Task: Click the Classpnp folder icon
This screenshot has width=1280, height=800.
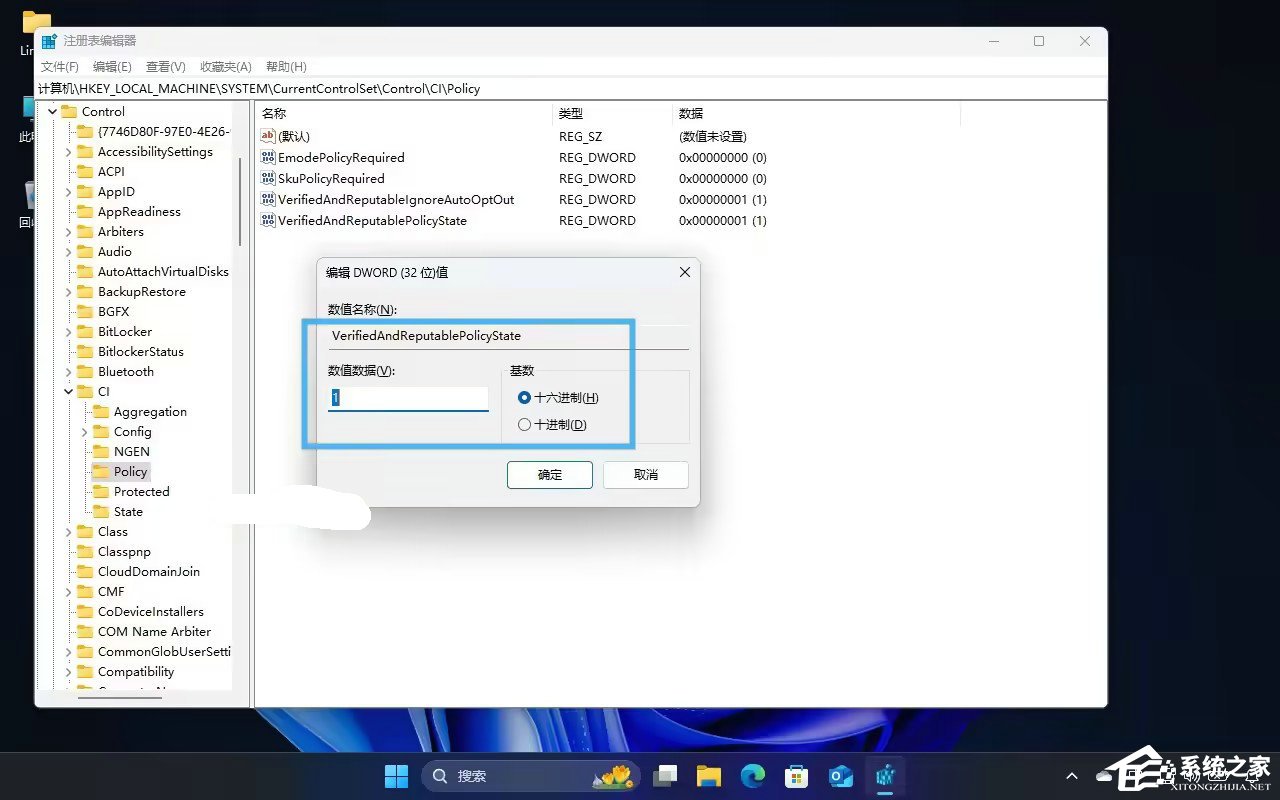Action: coord(85,551)
